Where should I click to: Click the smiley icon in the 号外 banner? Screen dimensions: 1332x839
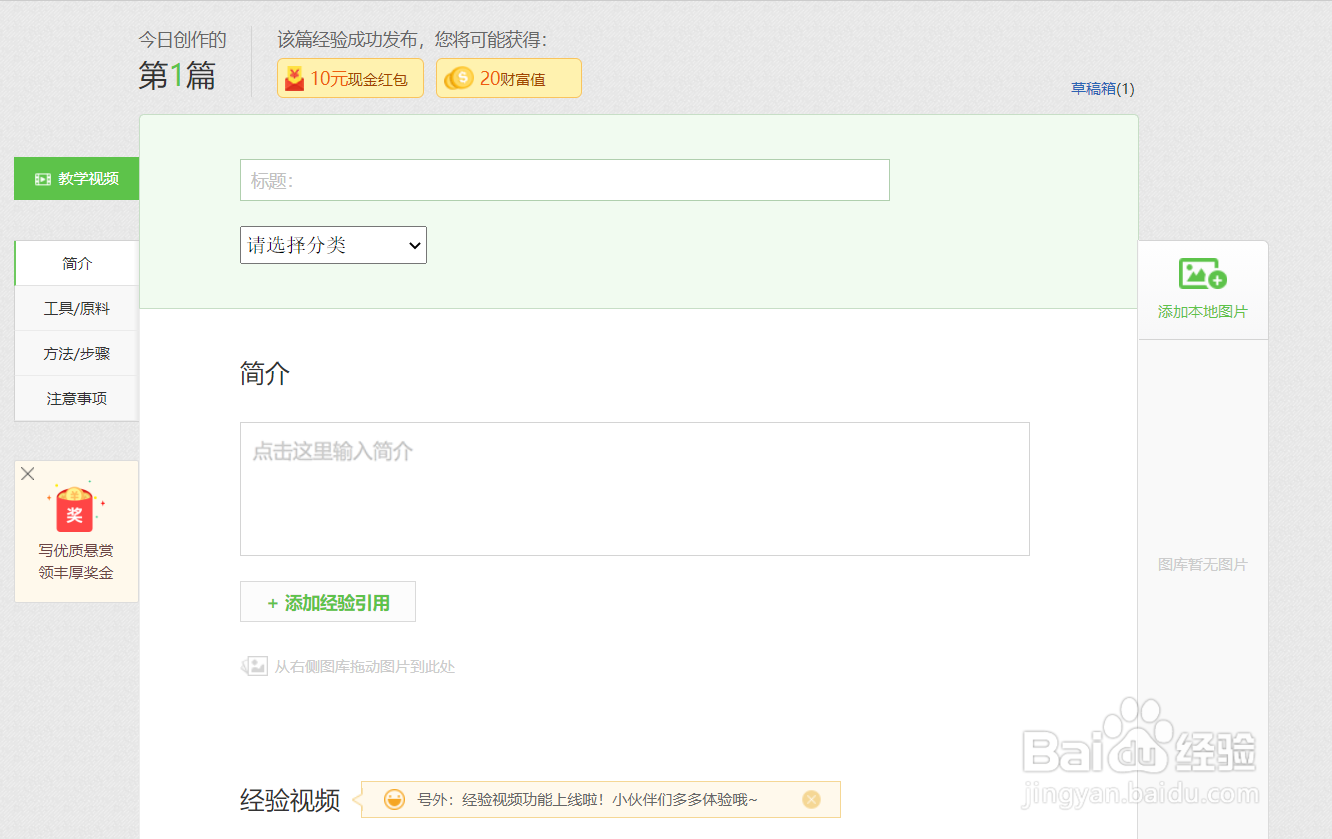click(392, 799)
